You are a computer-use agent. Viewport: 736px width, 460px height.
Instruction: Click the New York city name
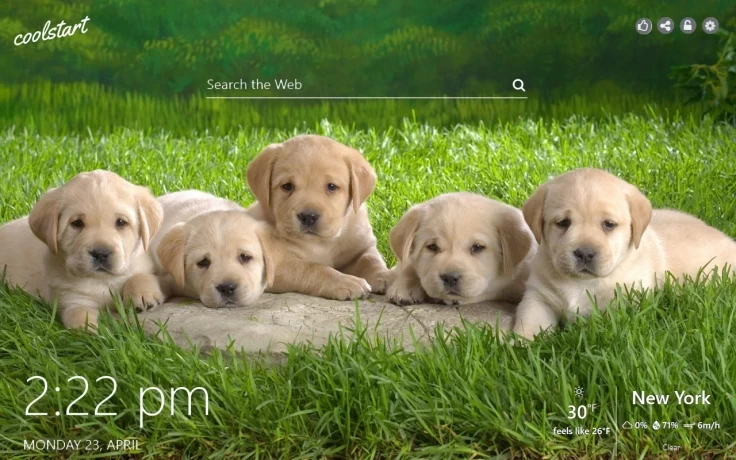click(x=671, y=398)
